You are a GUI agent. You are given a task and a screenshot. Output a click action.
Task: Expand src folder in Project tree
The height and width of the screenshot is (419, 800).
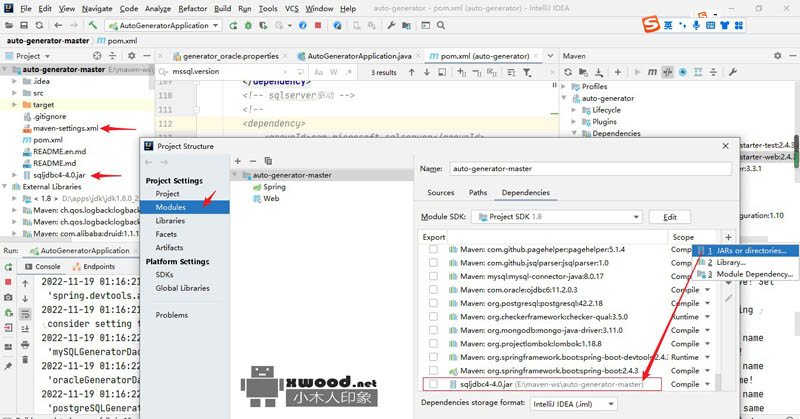[x=14, y=93]
